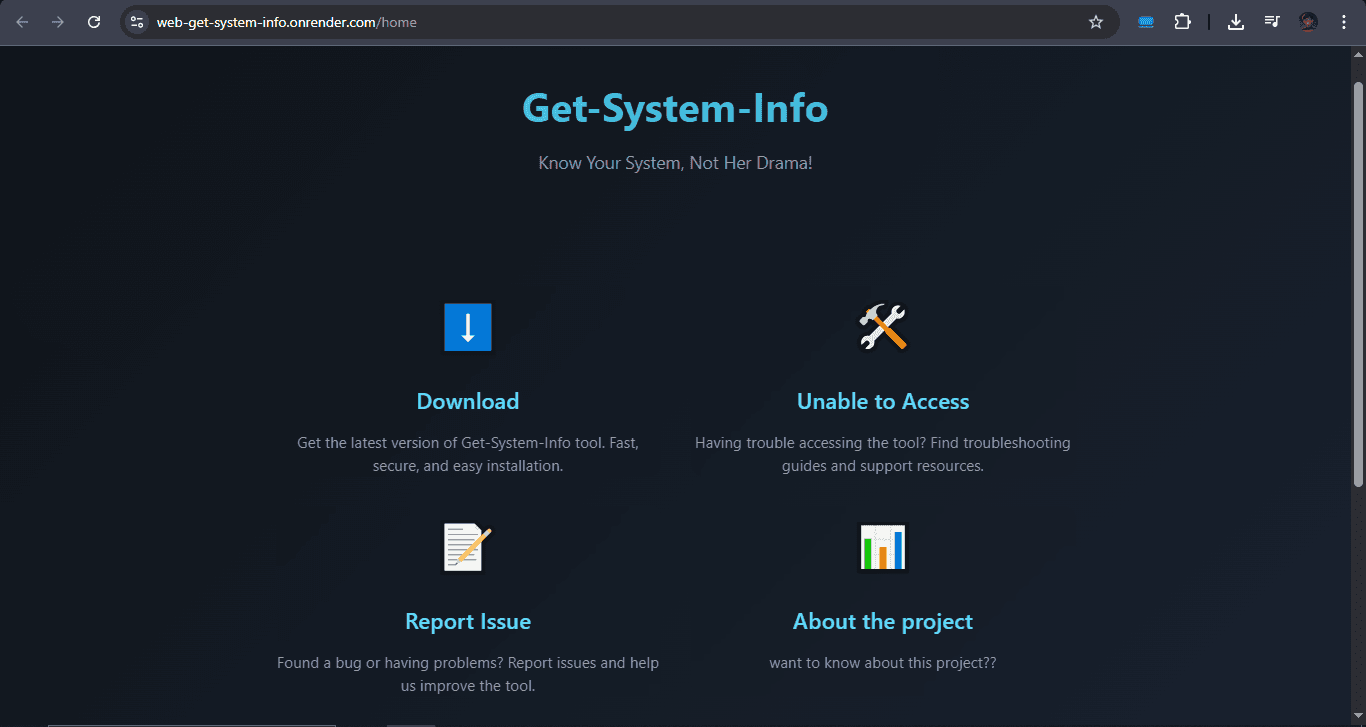Click the blue extension icon next to the star
This screenshot has height=727, width=1366.
pos(1147,22)
